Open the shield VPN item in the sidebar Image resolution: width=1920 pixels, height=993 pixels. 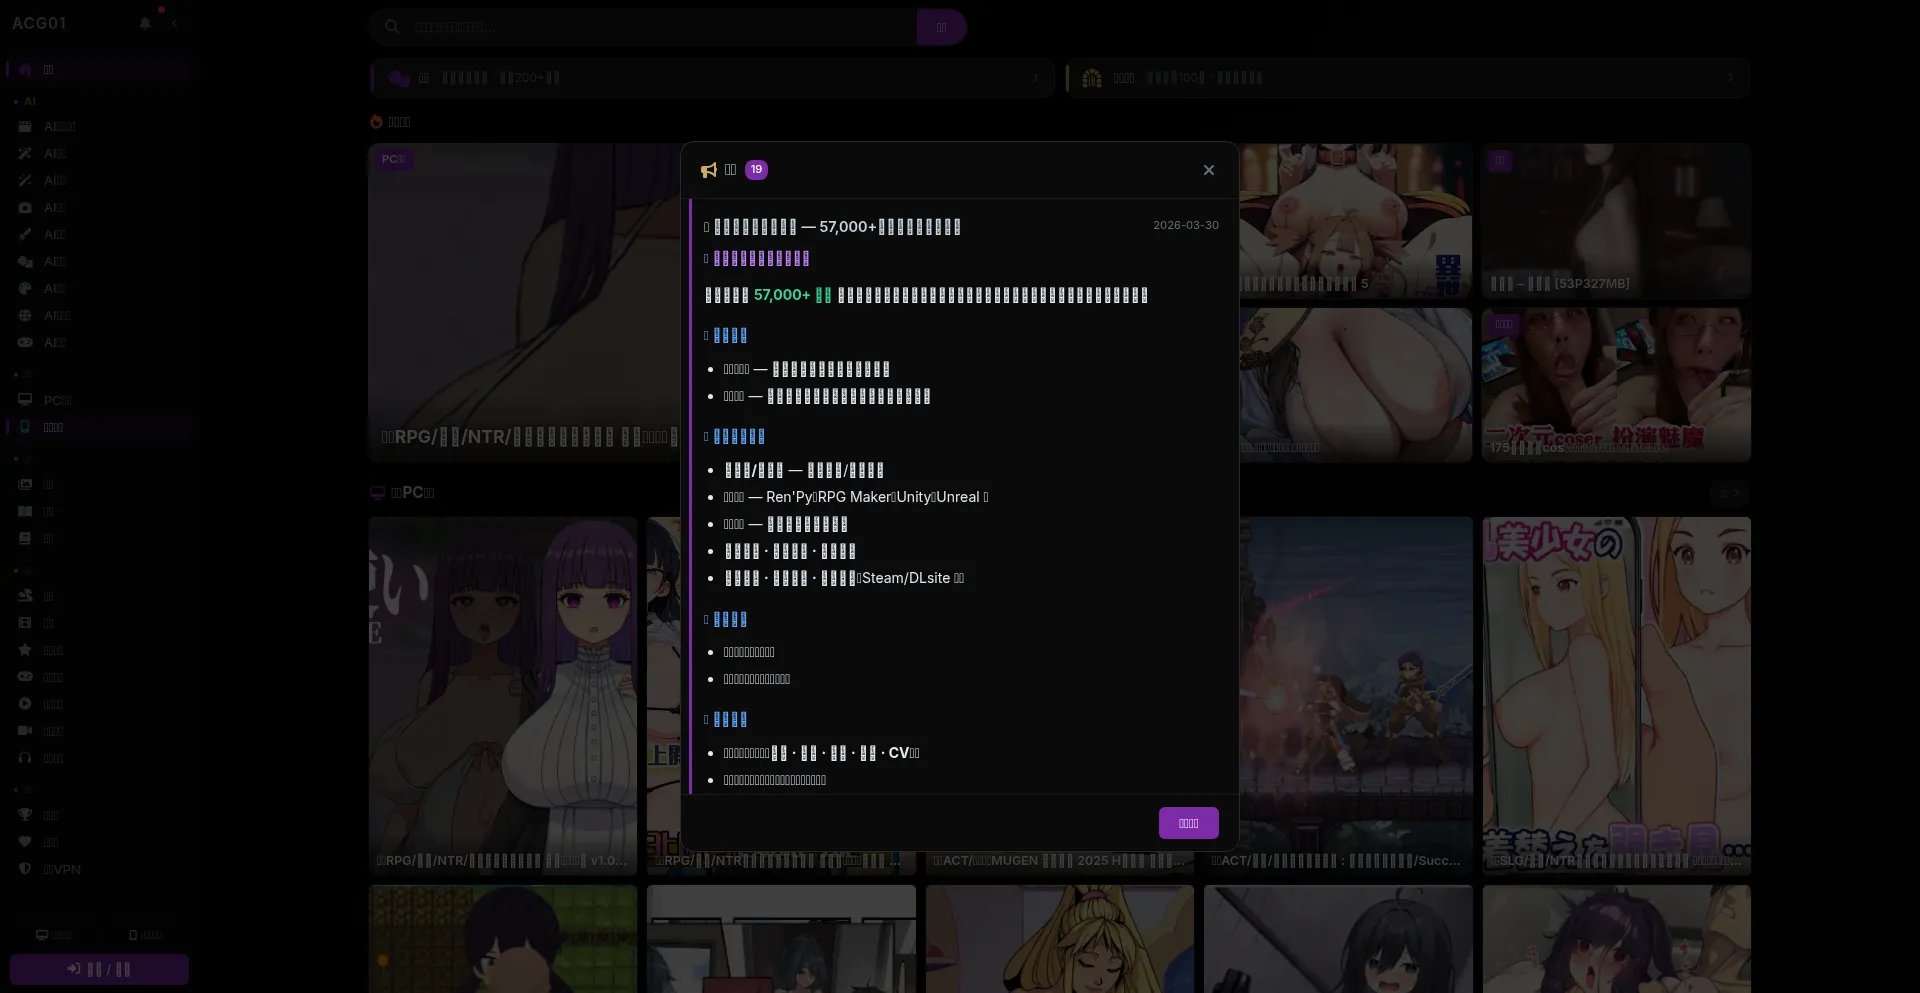tap(99, 869)
